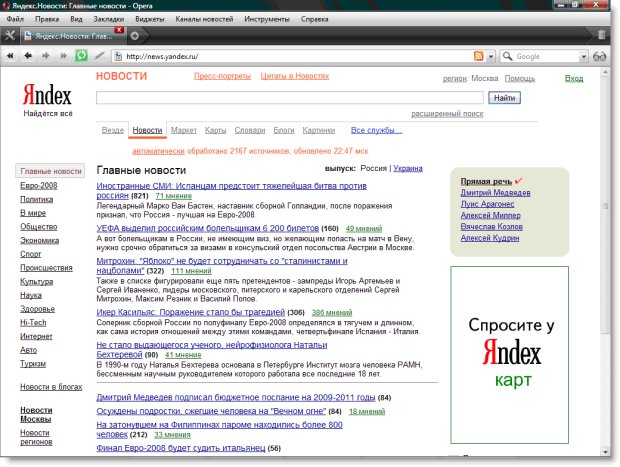
Task: Open Прямая речь heading link
Action: point(486,182)
